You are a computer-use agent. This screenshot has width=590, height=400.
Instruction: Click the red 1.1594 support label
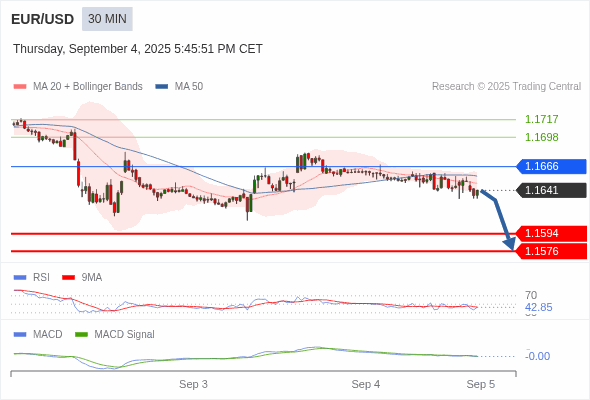(551, 233)
